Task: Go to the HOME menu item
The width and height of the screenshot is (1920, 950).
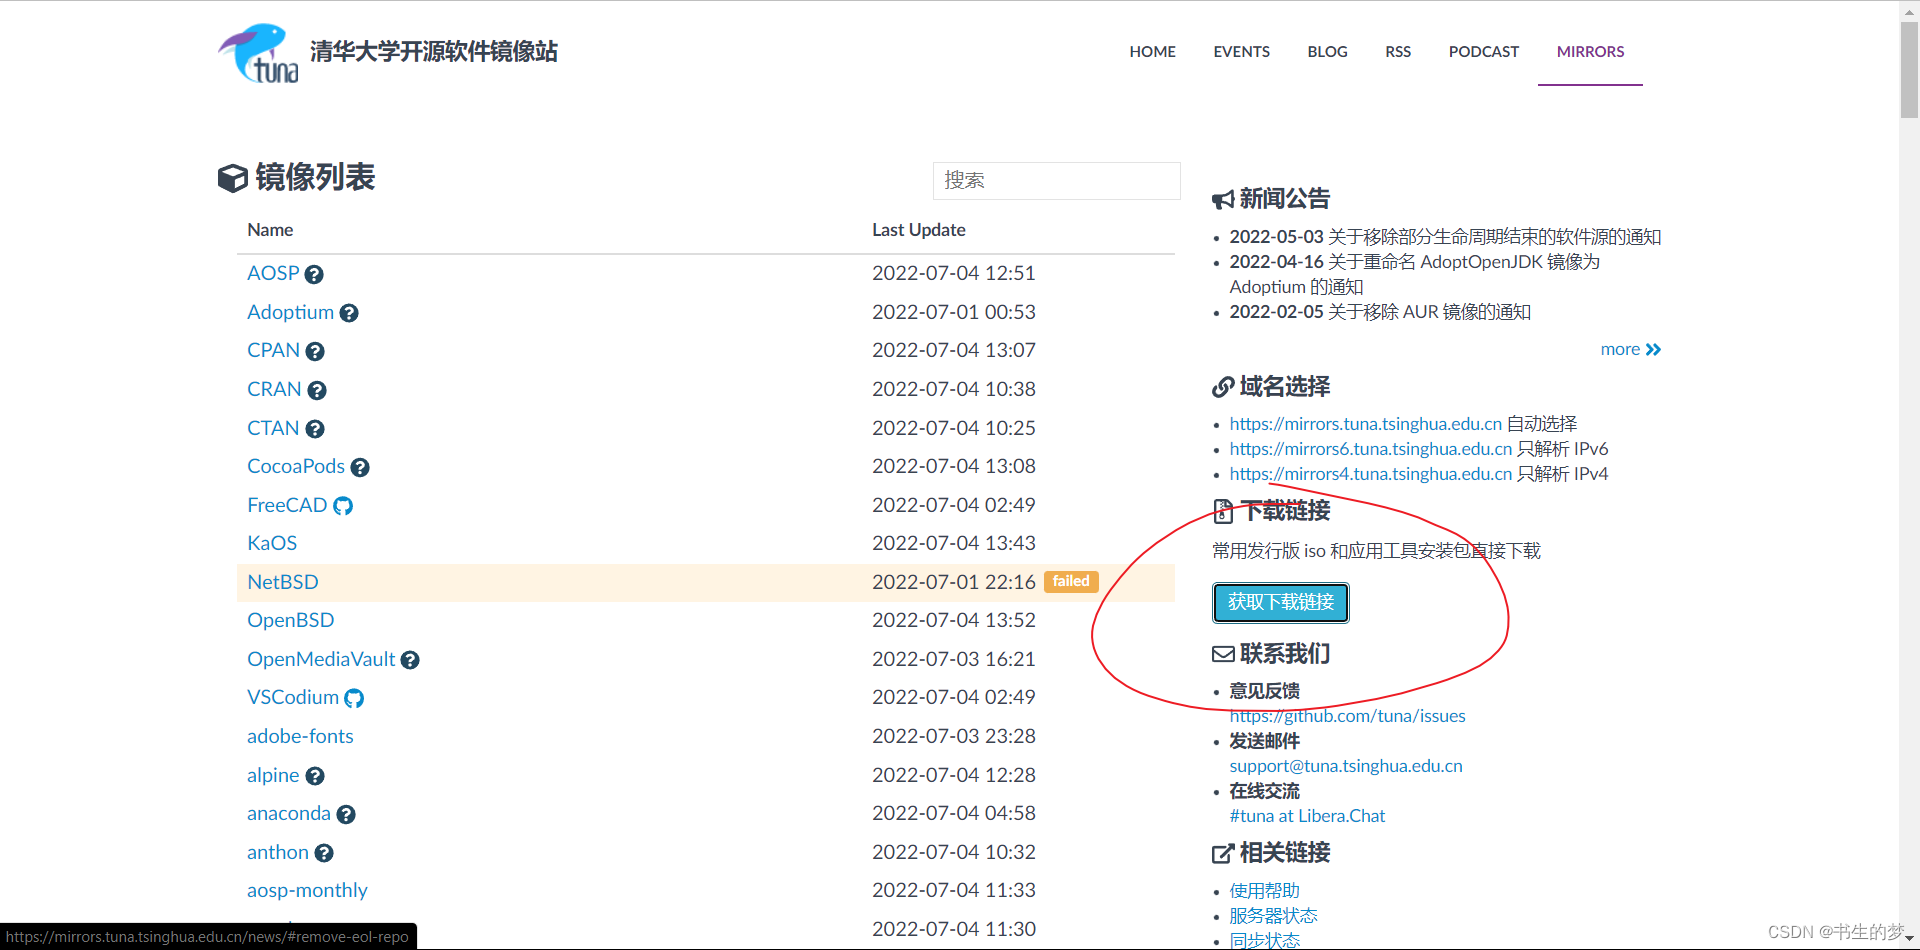Action: 1152,51
